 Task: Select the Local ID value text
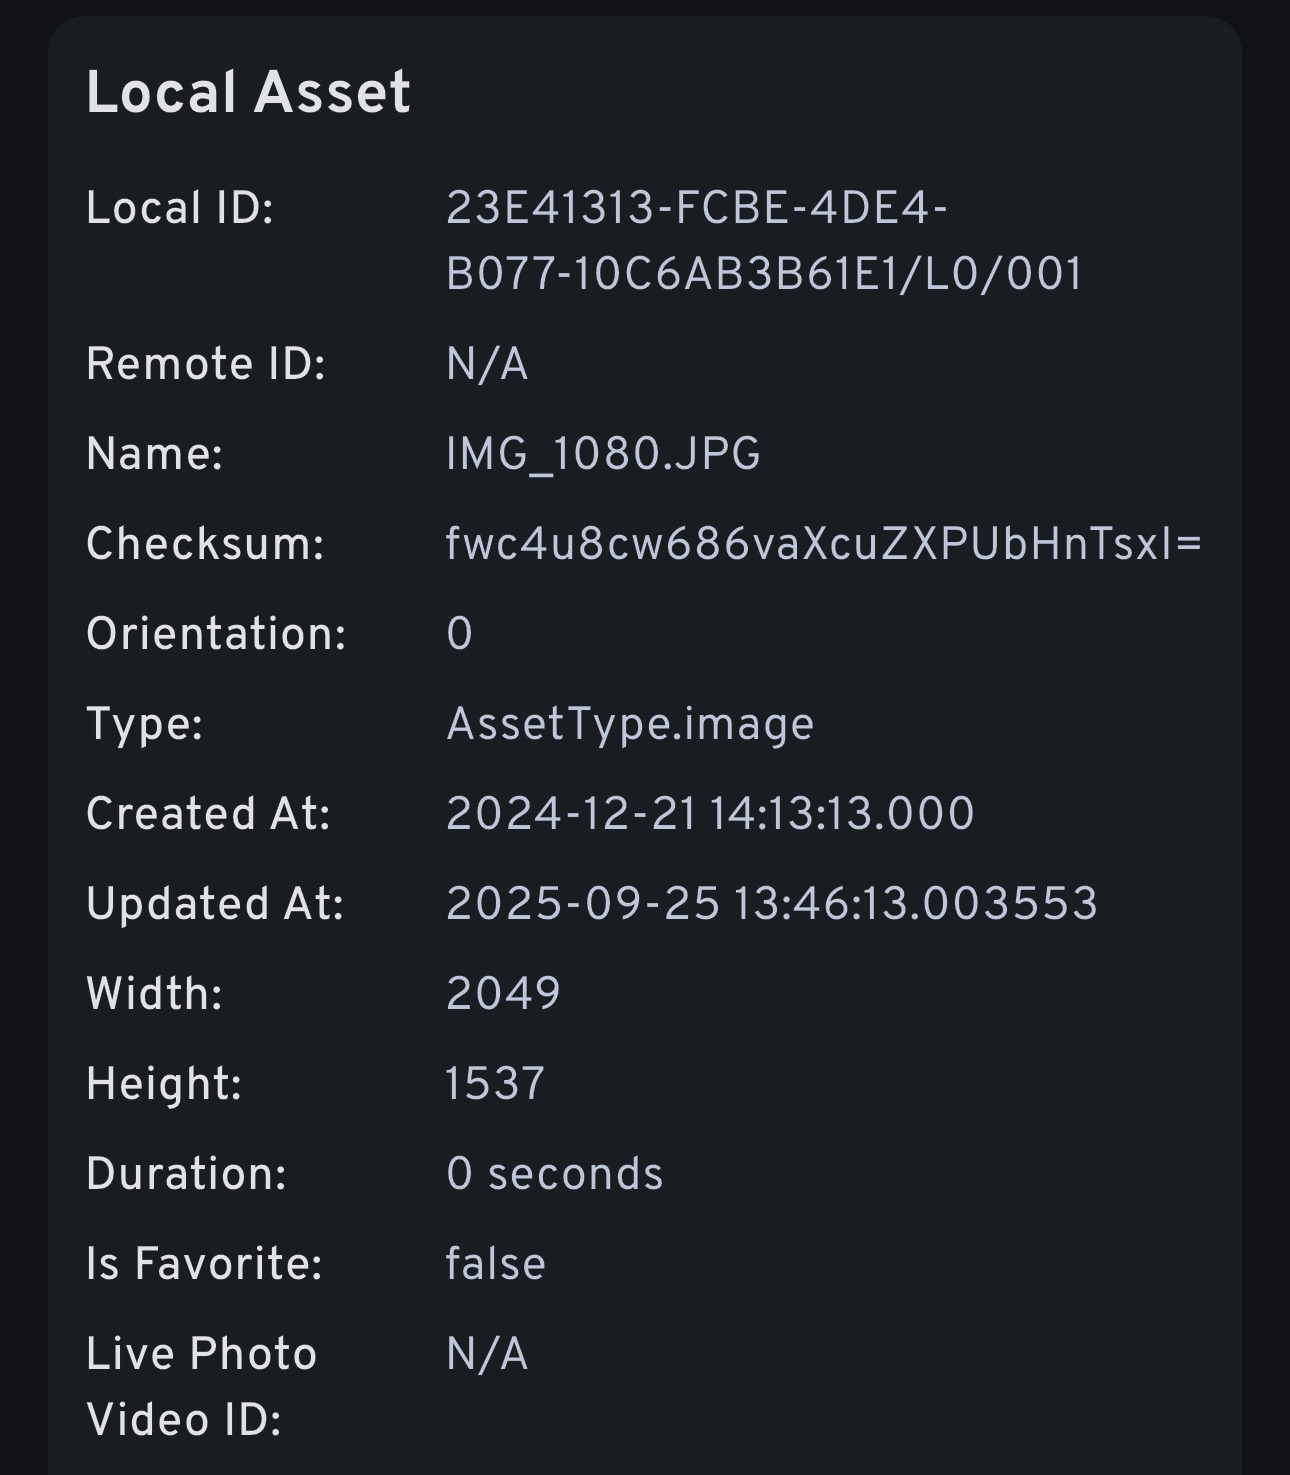click(x=764, y=241)
